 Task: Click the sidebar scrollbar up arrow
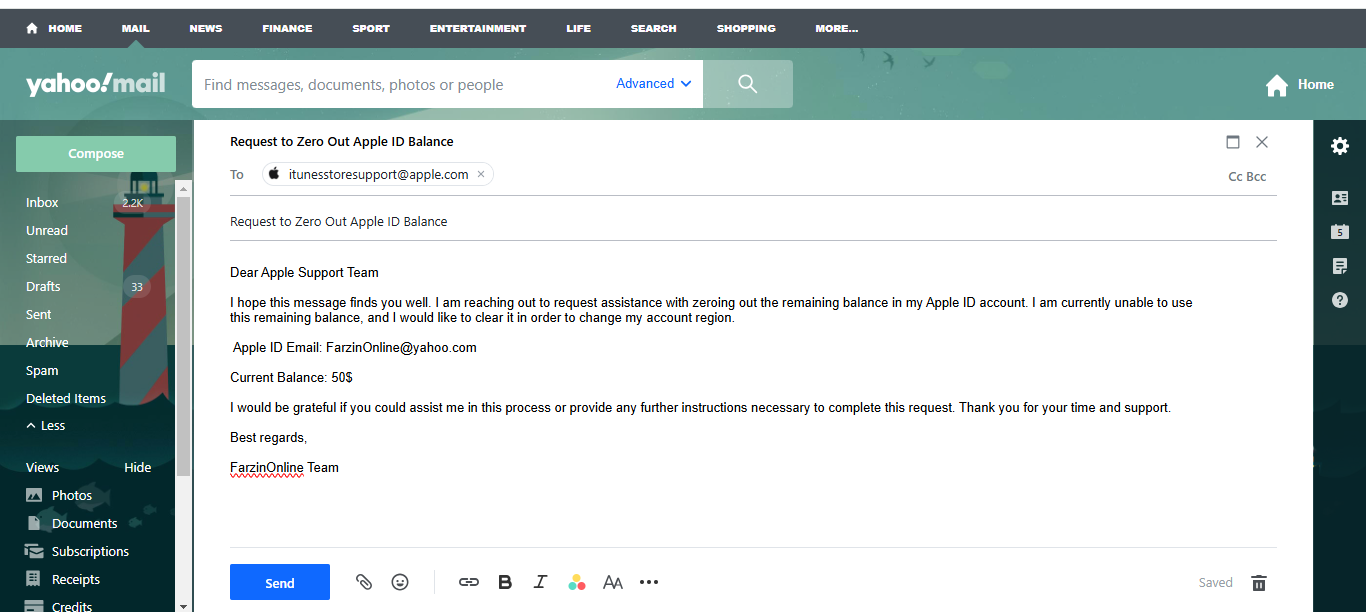(x=182, y=187)
